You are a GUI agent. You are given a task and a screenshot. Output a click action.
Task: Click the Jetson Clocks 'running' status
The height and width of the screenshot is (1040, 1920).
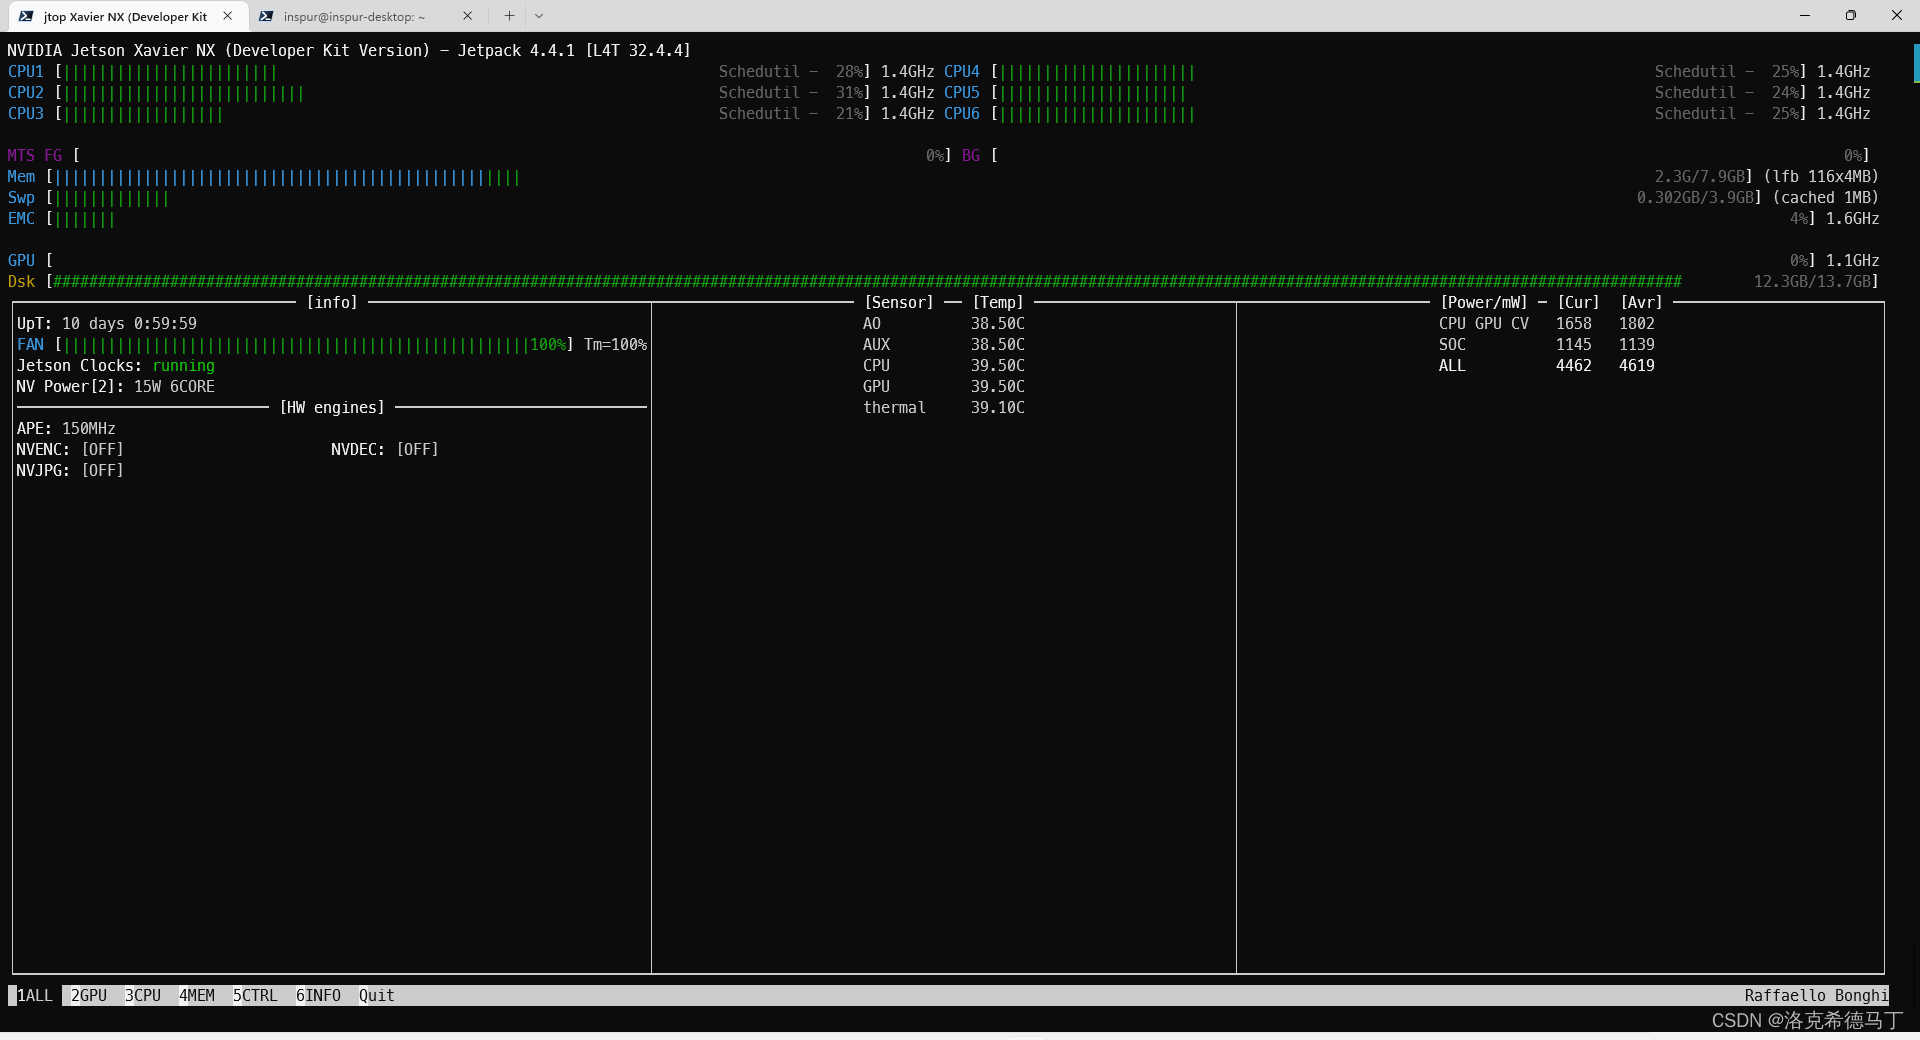pos(184,366)
